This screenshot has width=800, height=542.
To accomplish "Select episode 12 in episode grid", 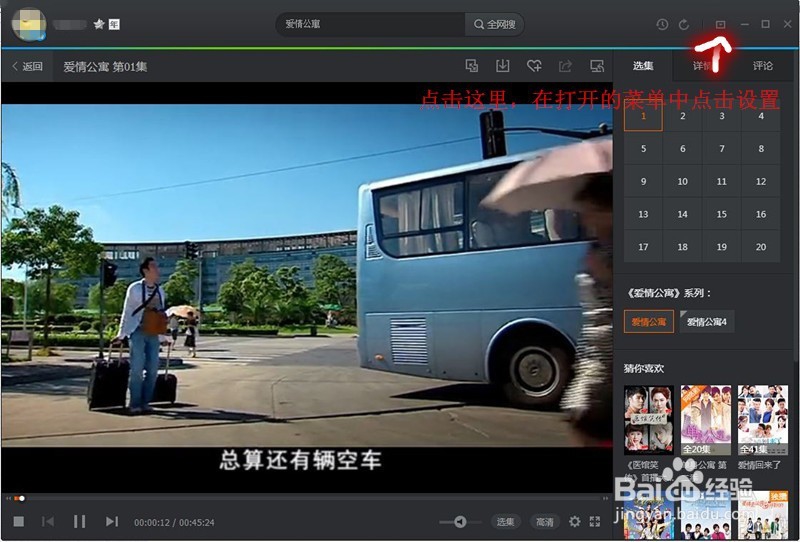I will 761,181.
